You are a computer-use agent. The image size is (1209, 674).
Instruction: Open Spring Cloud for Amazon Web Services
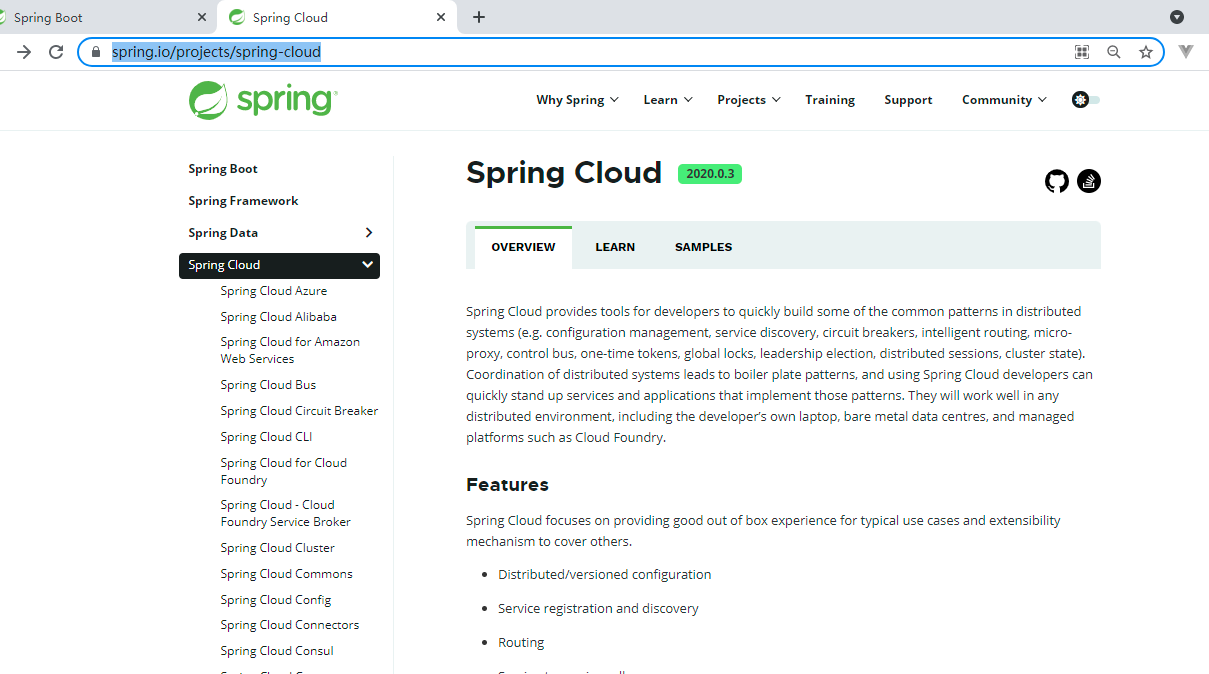(x=290, y=350)
